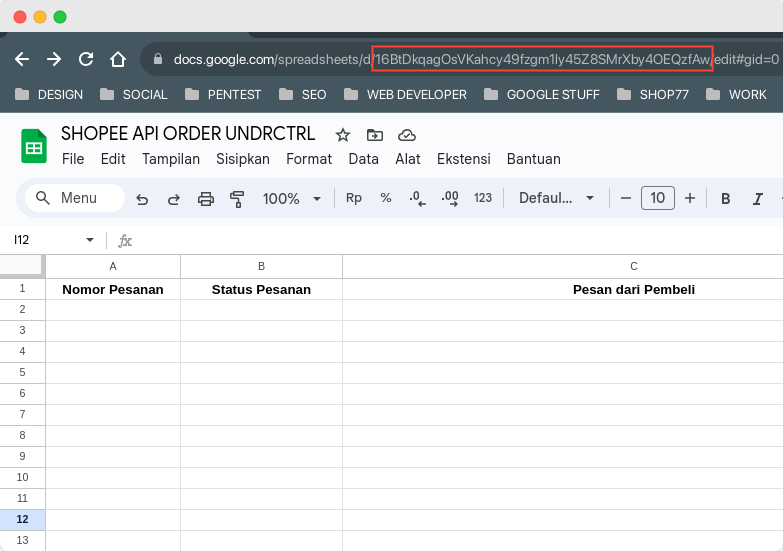783x551 pixels.
Task: Open the DESIGN bookmarks folder
Action: click(x=49, y=94)
